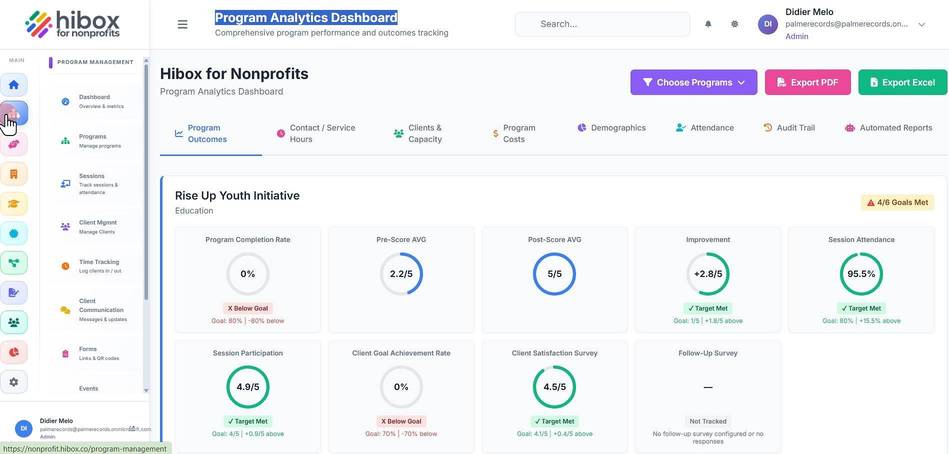
Task: Open the notifications bell icon
Action: pyautogui.click(x=708, y=24)
